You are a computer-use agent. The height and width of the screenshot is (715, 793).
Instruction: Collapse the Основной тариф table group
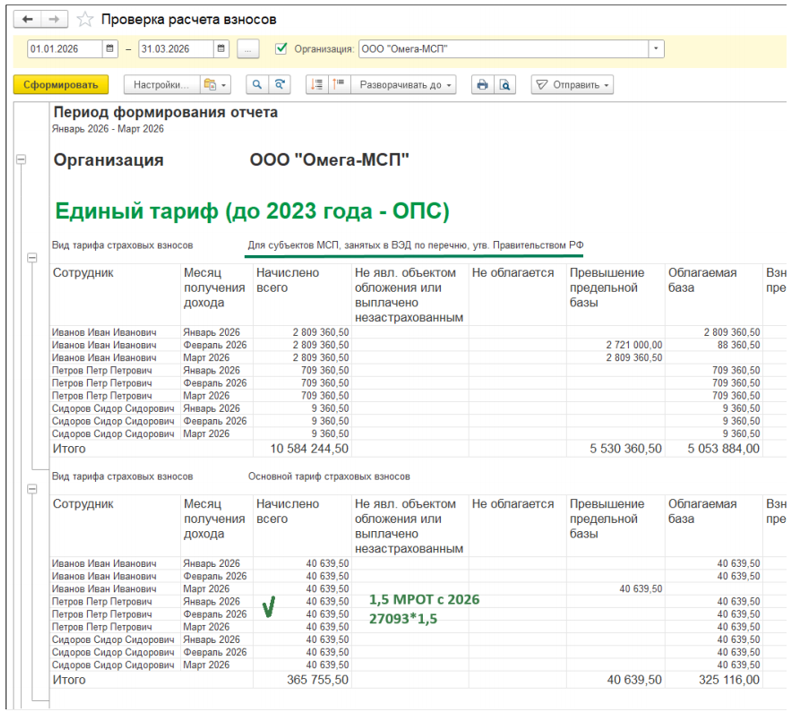[x=30, y=487]
